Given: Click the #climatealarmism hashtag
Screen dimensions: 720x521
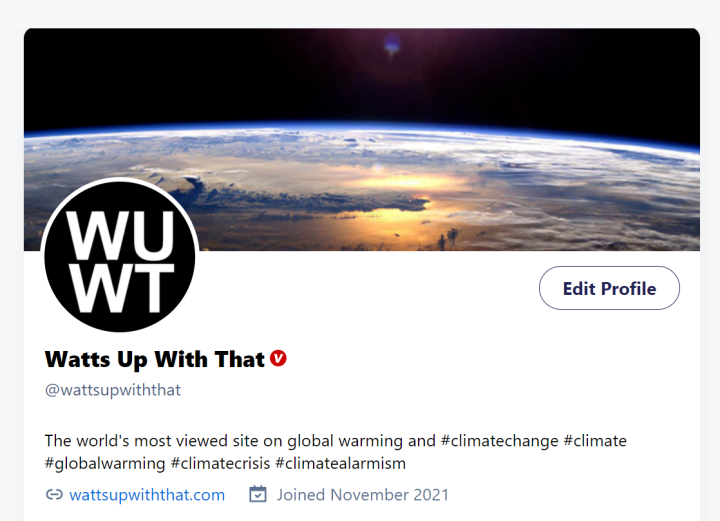Looking at the screenshot, I should point(340,463).
